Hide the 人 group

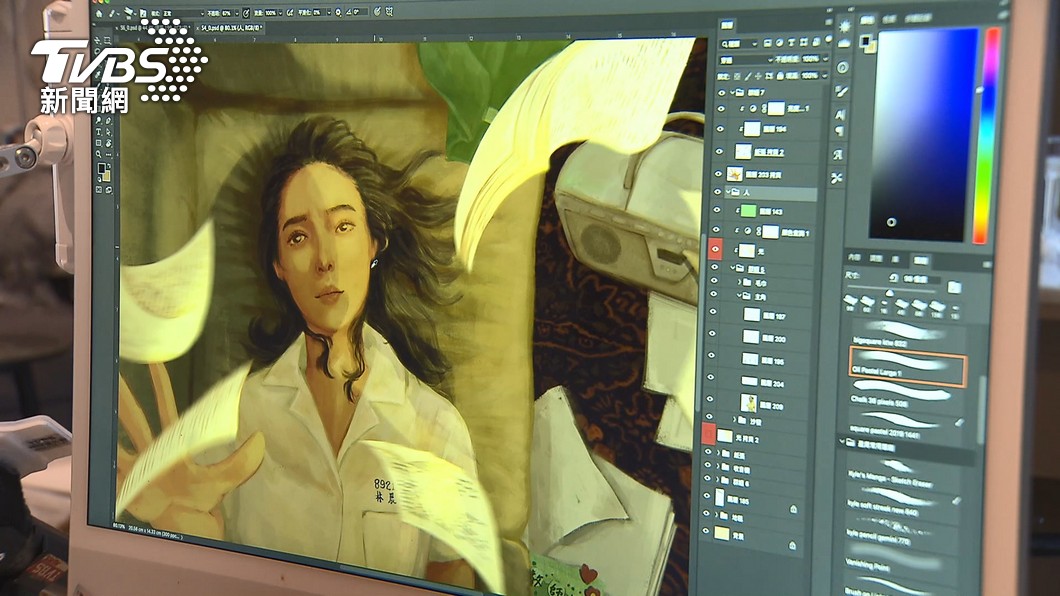[717, 193]
